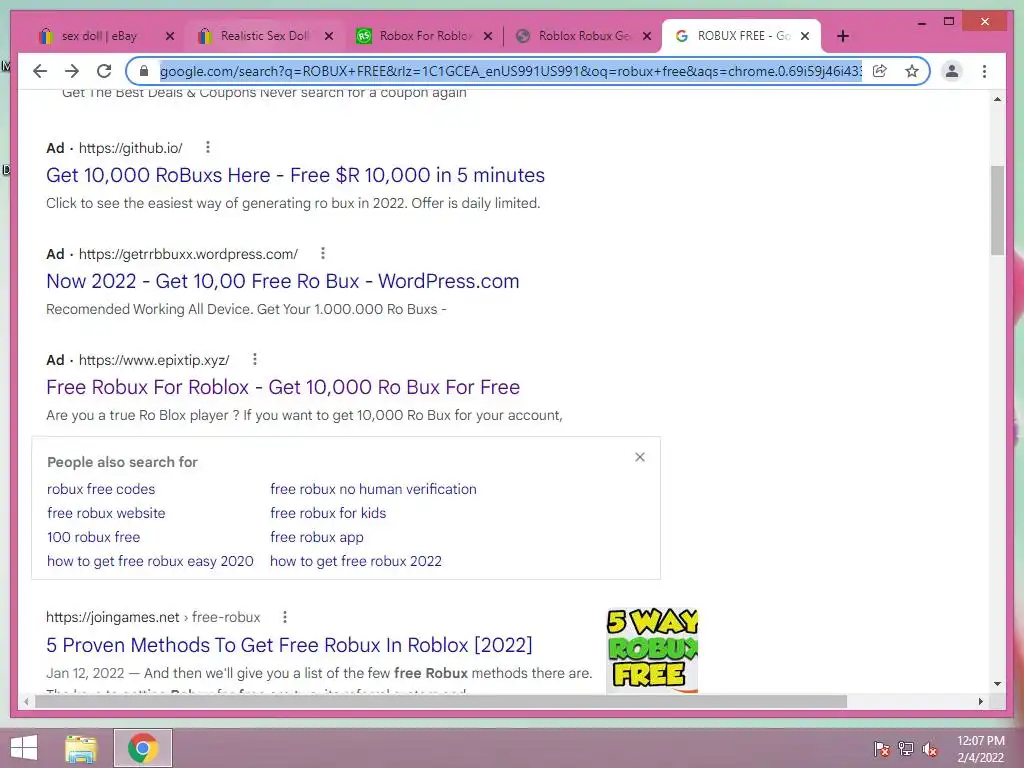Open '5 Proven Methods To Get Free Robux' result
Image resolution: width=1024 pixels, height=768 pixels.
click(x=289, y=645)
